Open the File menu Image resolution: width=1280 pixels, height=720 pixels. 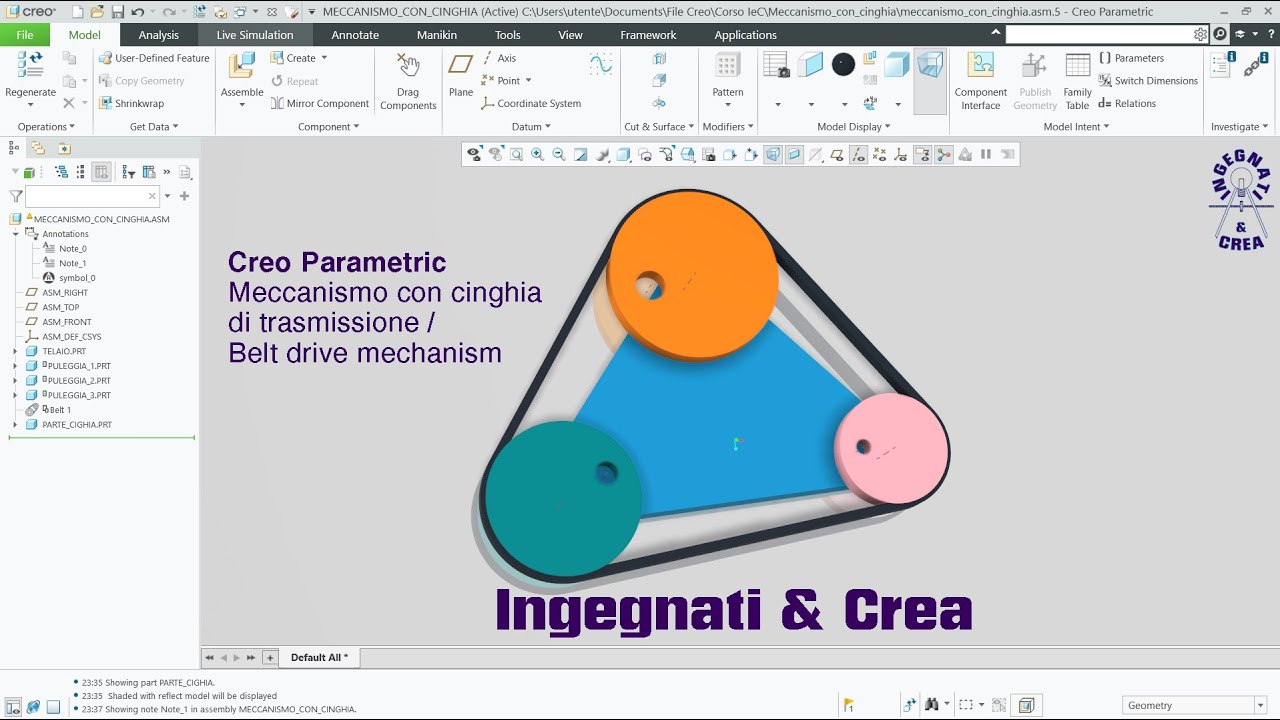click(x=25, y=35)
